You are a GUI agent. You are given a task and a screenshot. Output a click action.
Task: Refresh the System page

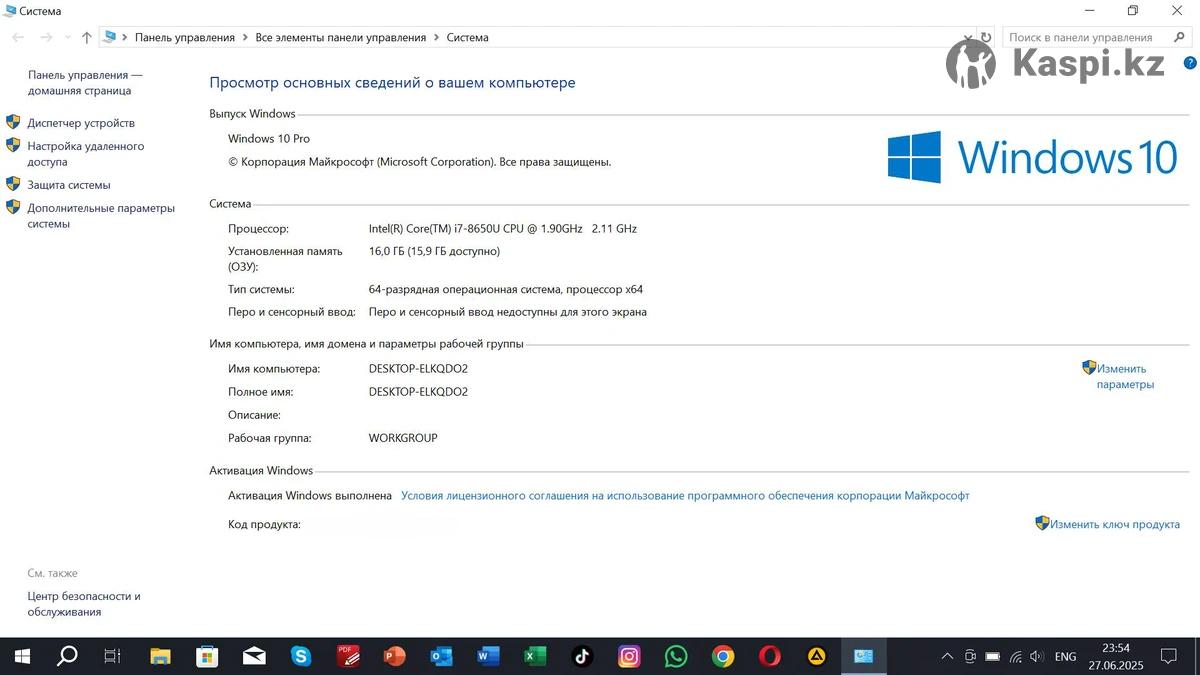[x=986, y=37]
